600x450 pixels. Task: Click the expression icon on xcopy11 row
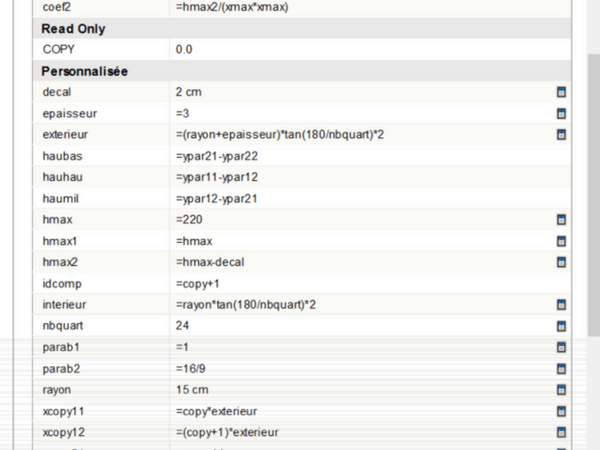(561, 411)
